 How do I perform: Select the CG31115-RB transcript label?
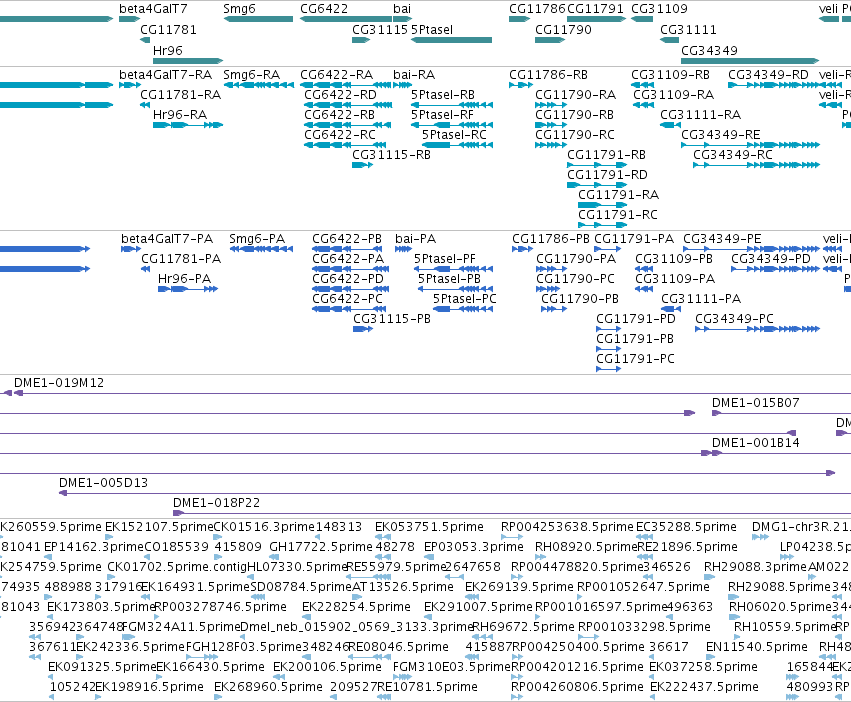click(x=391, y=155)
